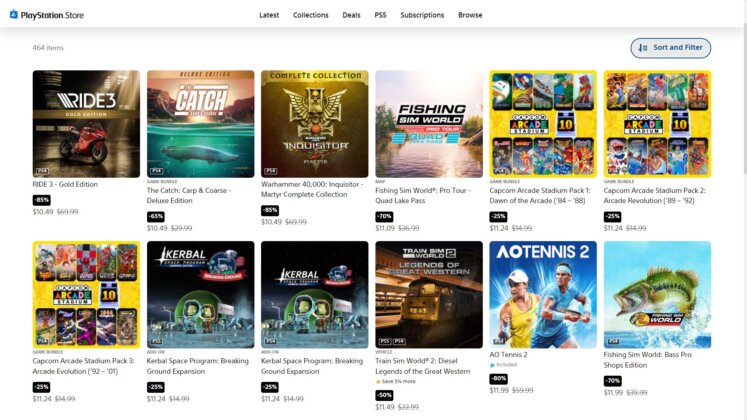
Task: Click the PS5 tag on Train Sim World 2 cover
Action: pos(385,342)
